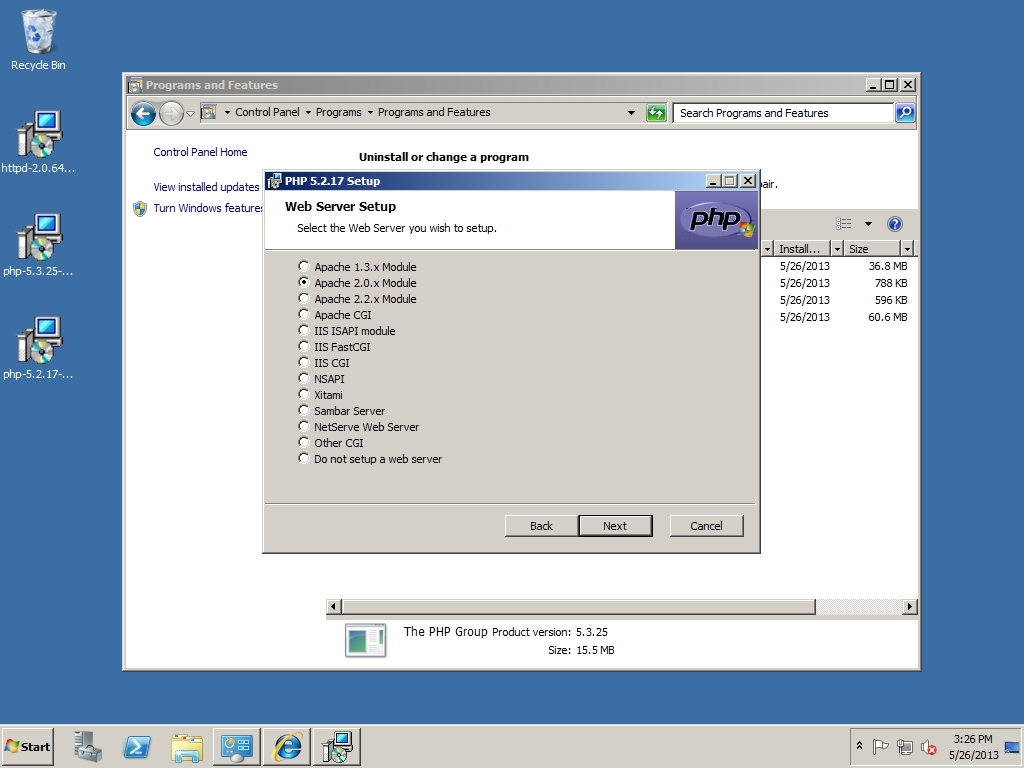Select the php-5.3.25 installer desktop icon

click(38, 245)
